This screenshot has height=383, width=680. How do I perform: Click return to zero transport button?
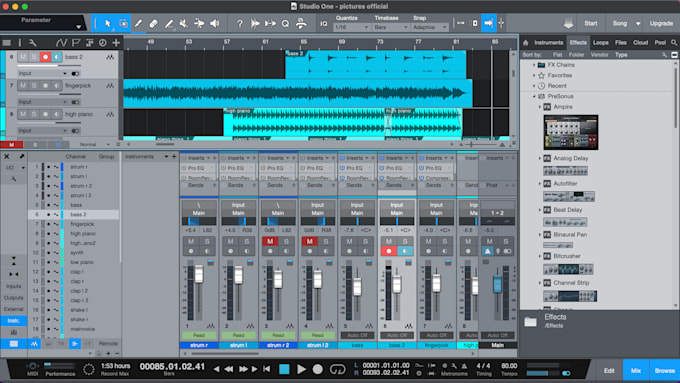click(267, 369)
